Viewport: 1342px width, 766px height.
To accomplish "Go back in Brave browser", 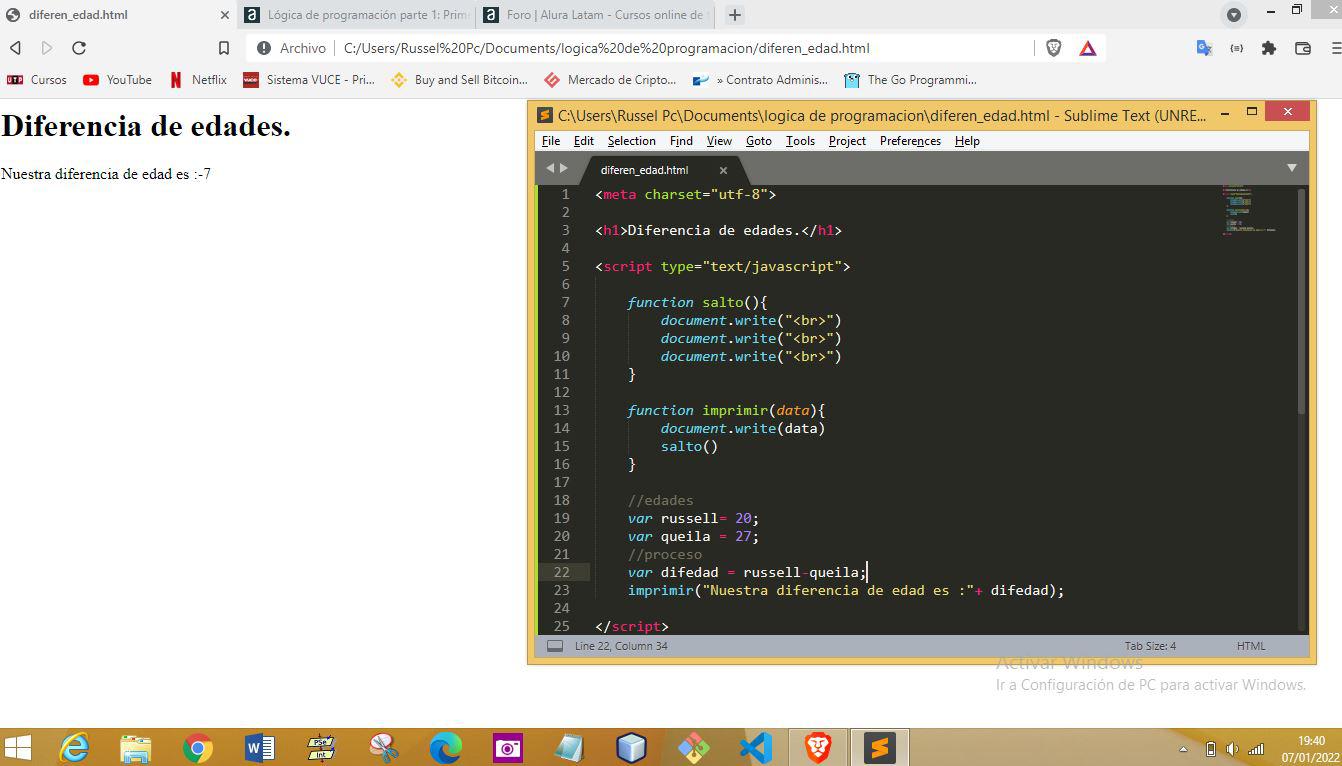I will [15, 48].
